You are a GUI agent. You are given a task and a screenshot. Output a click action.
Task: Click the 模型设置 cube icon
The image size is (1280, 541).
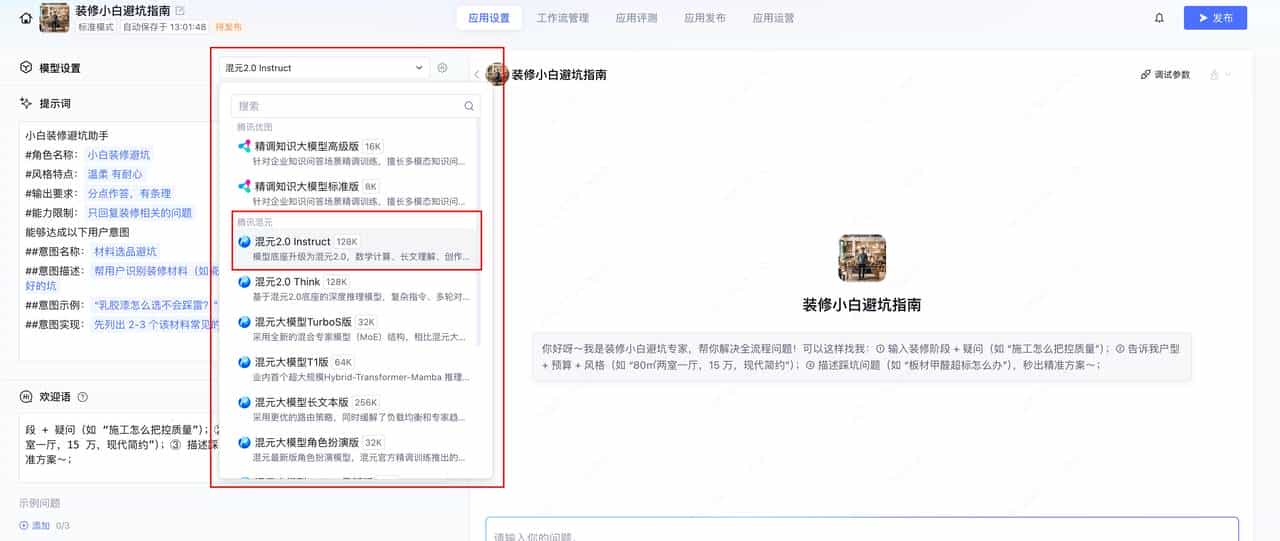click(26, 67)
